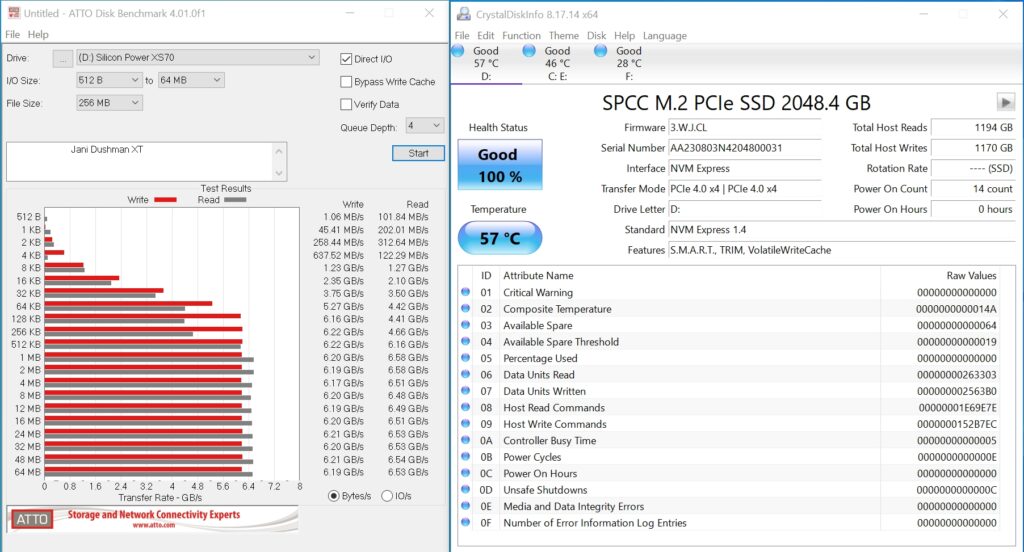Click the status orb beside Data Units Read
This screenshot has width=1024, height=552.
466,374
